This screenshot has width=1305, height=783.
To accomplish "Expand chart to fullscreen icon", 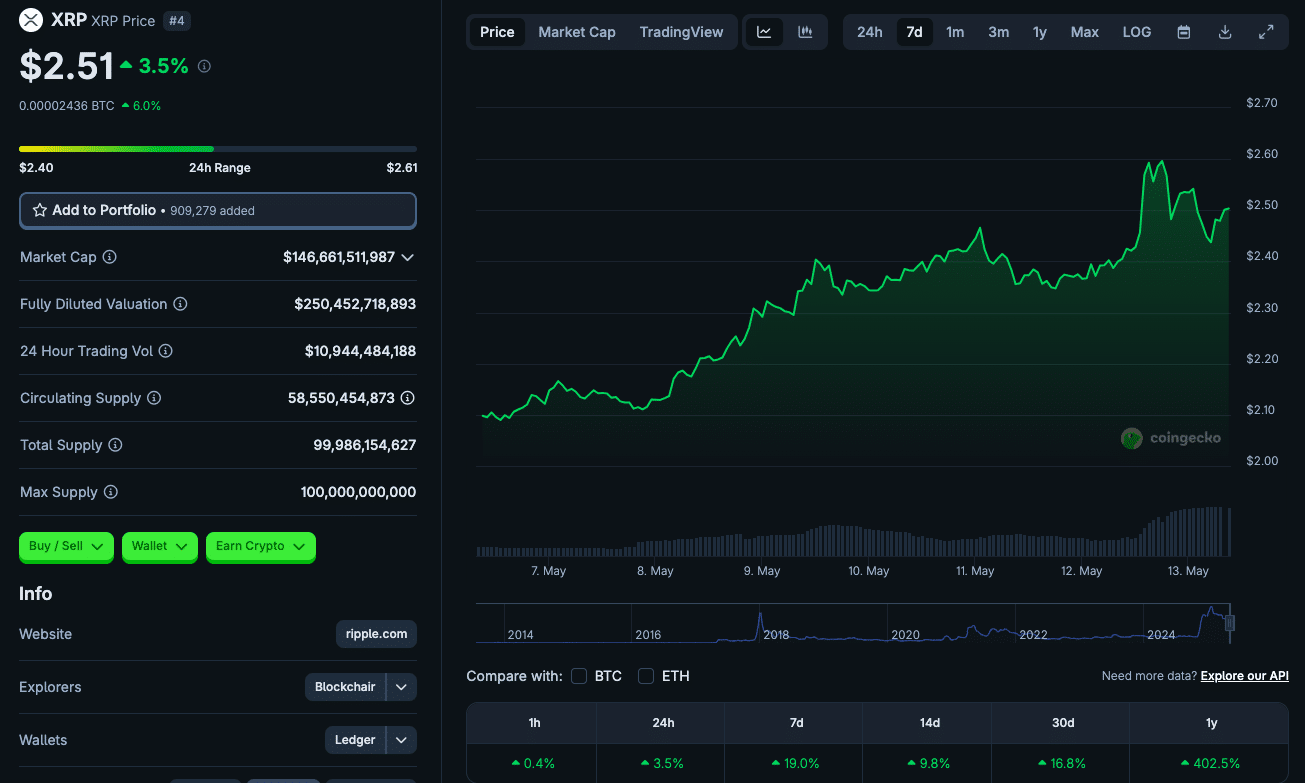I will pyautogui.click(x=1266, y=32).
